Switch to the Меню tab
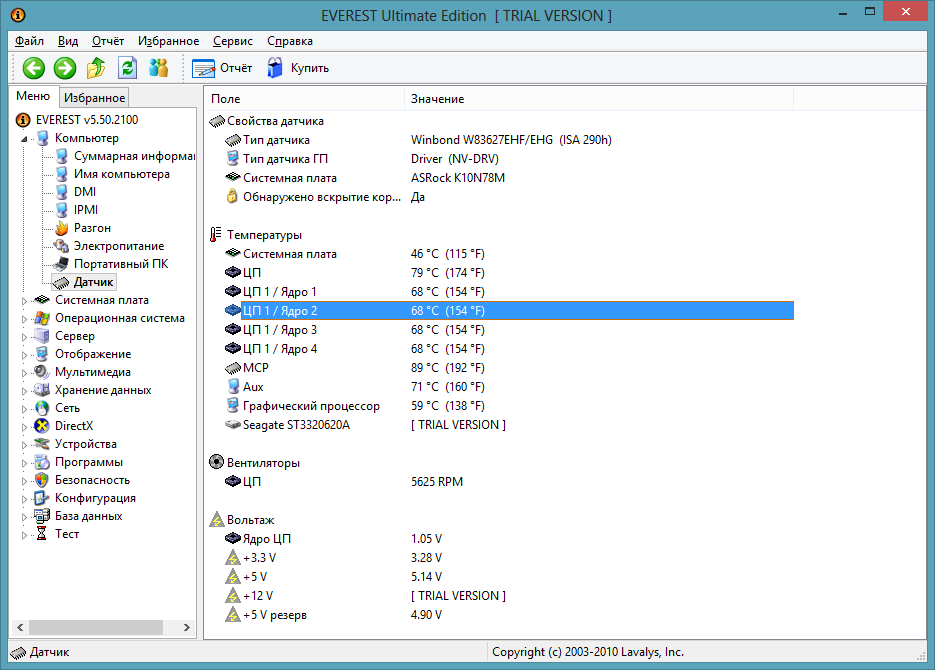Screen dimensions: 935x670 [33, 96]
